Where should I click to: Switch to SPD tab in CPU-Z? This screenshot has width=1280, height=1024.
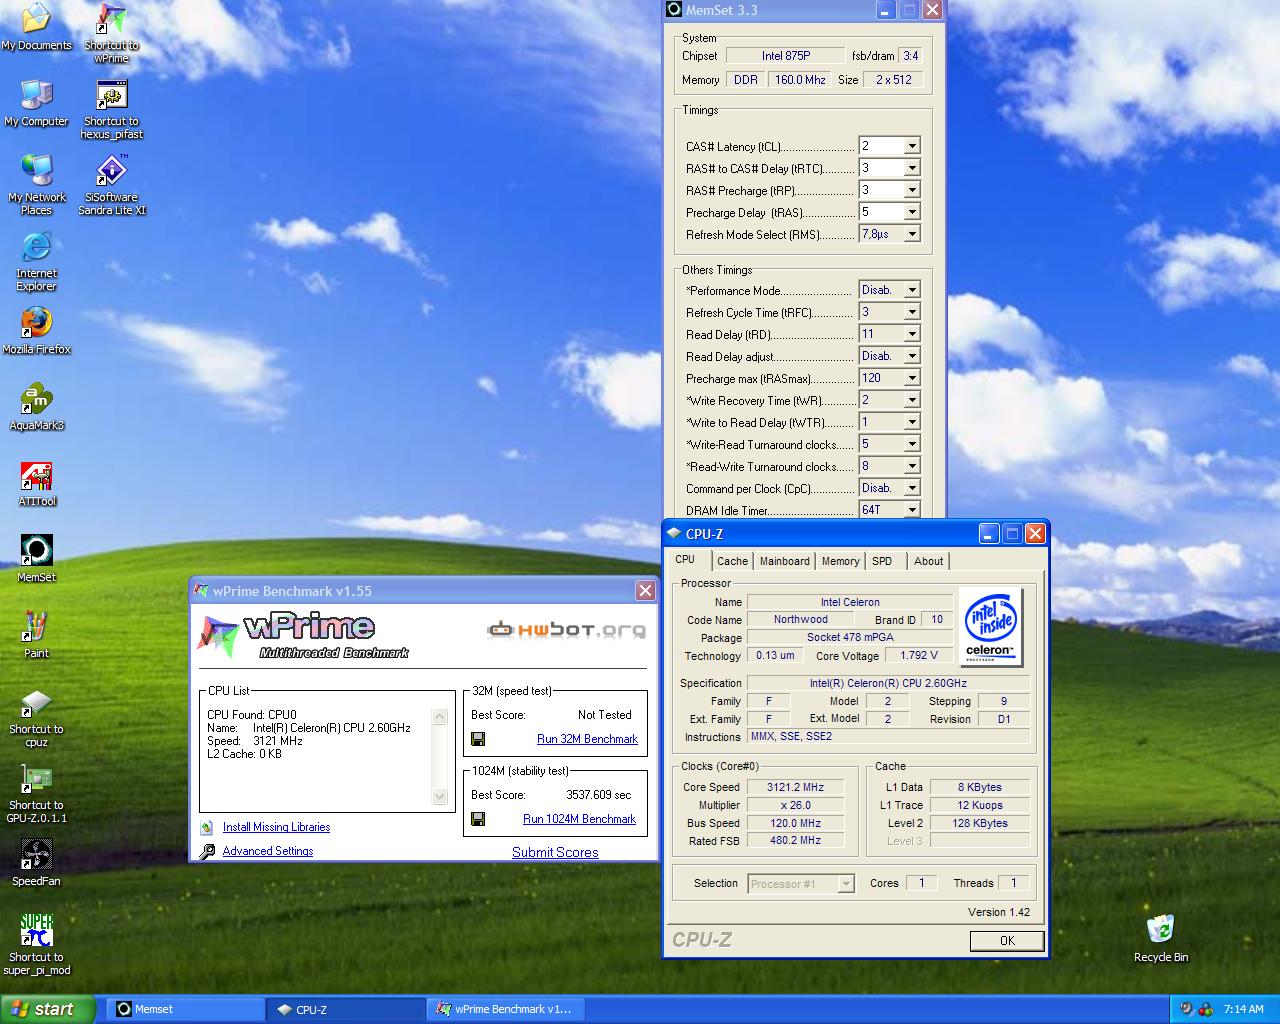pos(882,561)
